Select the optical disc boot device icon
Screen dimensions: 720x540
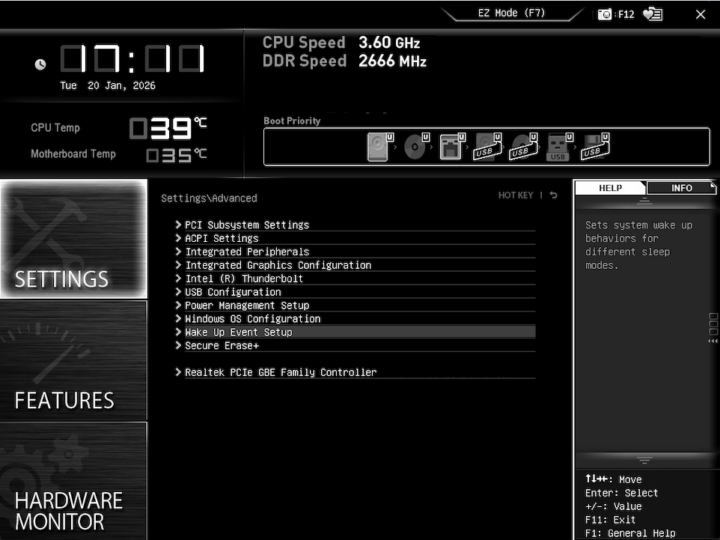[416, 147]
